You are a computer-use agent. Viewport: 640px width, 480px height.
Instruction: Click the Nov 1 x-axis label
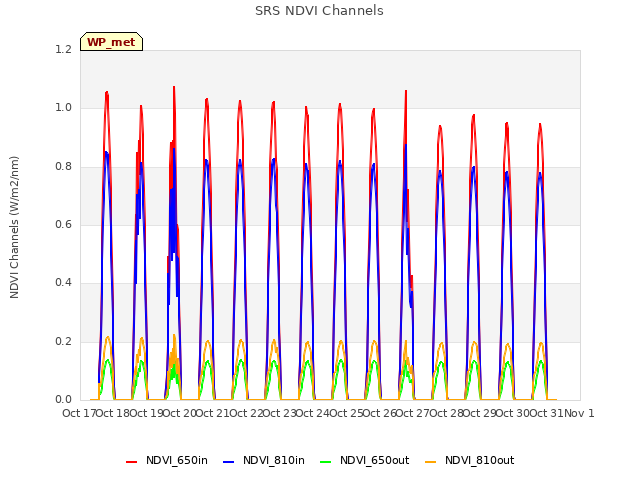pyautogui.click(x=579, y=413)
